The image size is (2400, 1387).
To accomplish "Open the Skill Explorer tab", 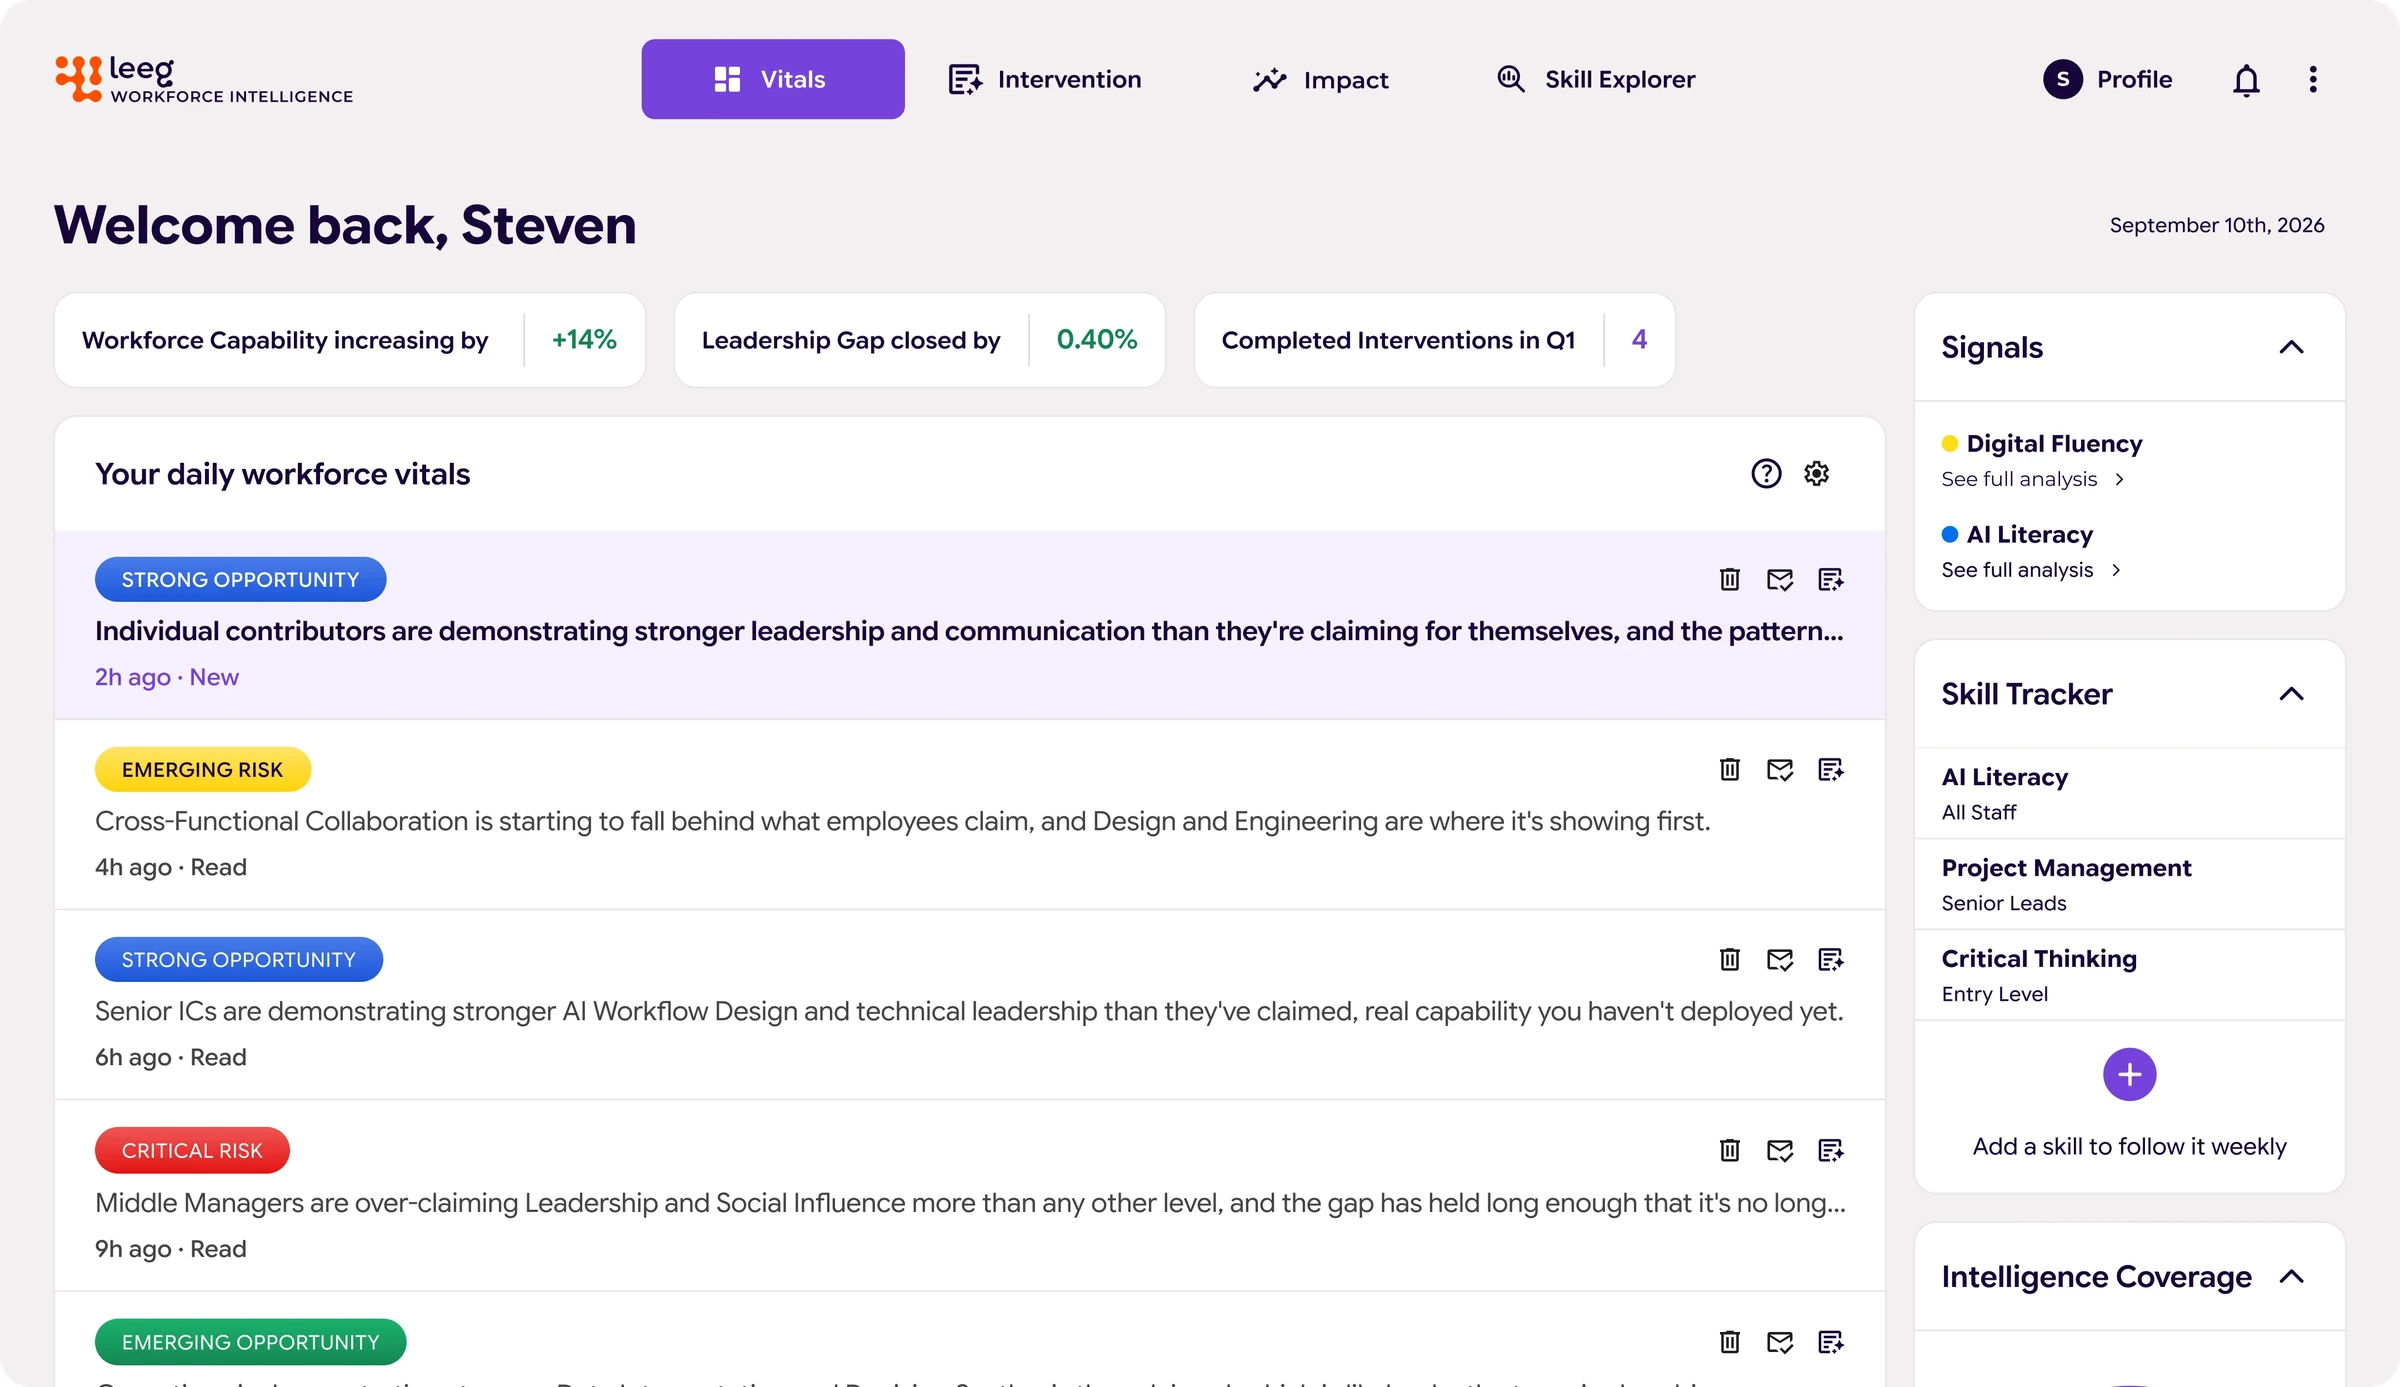I will (1596, 79).
